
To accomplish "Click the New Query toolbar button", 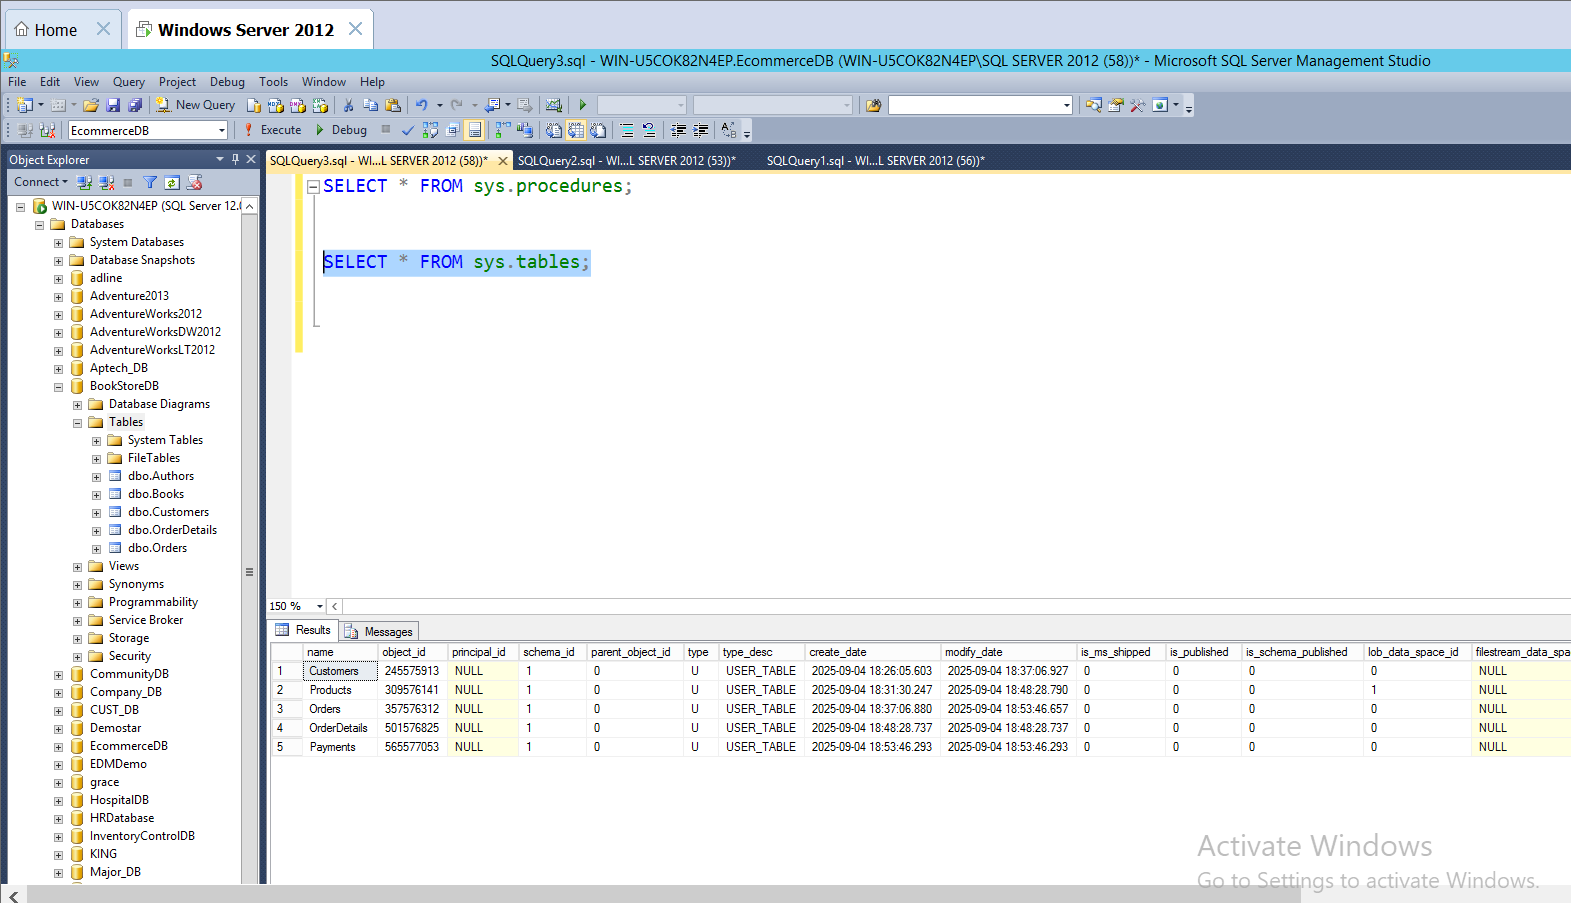I will click(196, 105).
